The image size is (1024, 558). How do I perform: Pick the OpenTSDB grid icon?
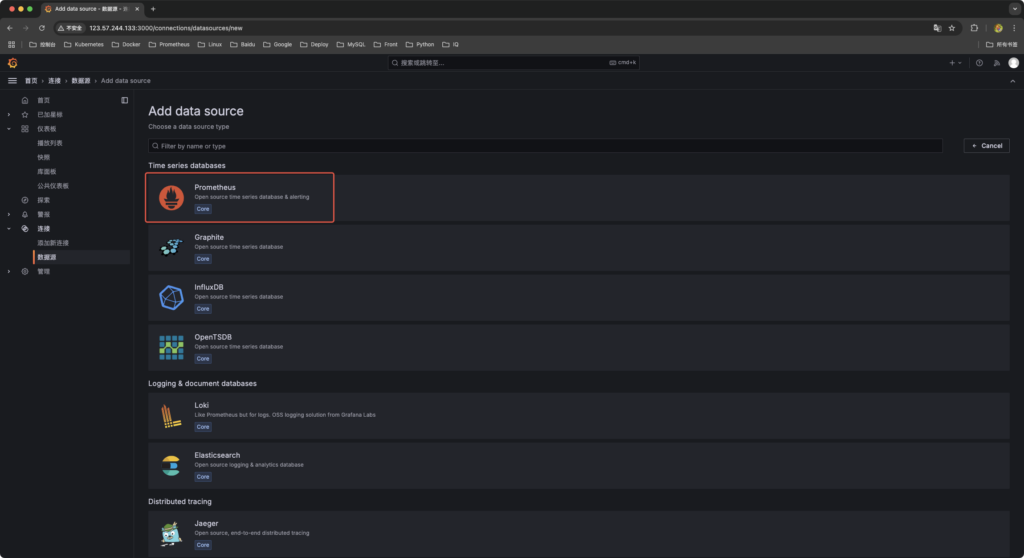click(171, 347)
